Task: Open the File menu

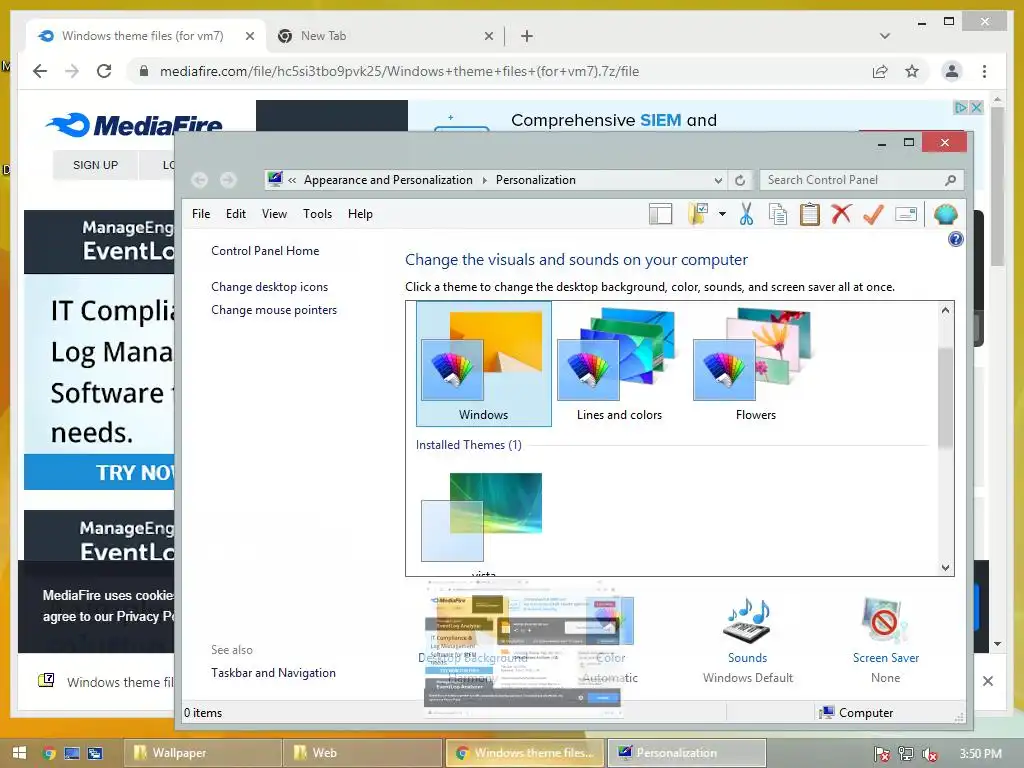Action: pyautogui.click(x=201, y=214)
